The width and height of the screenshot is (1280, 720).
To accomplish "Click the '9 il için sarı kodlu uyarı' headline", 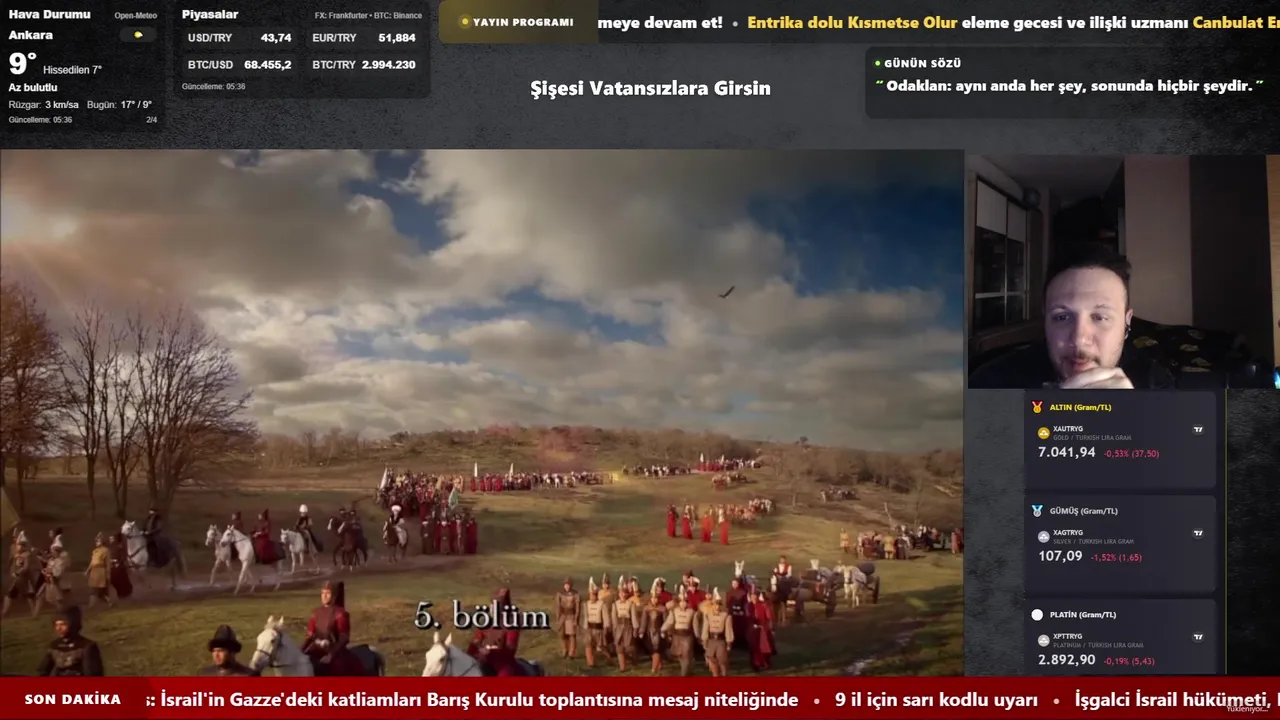I will [x=936, y=700].
